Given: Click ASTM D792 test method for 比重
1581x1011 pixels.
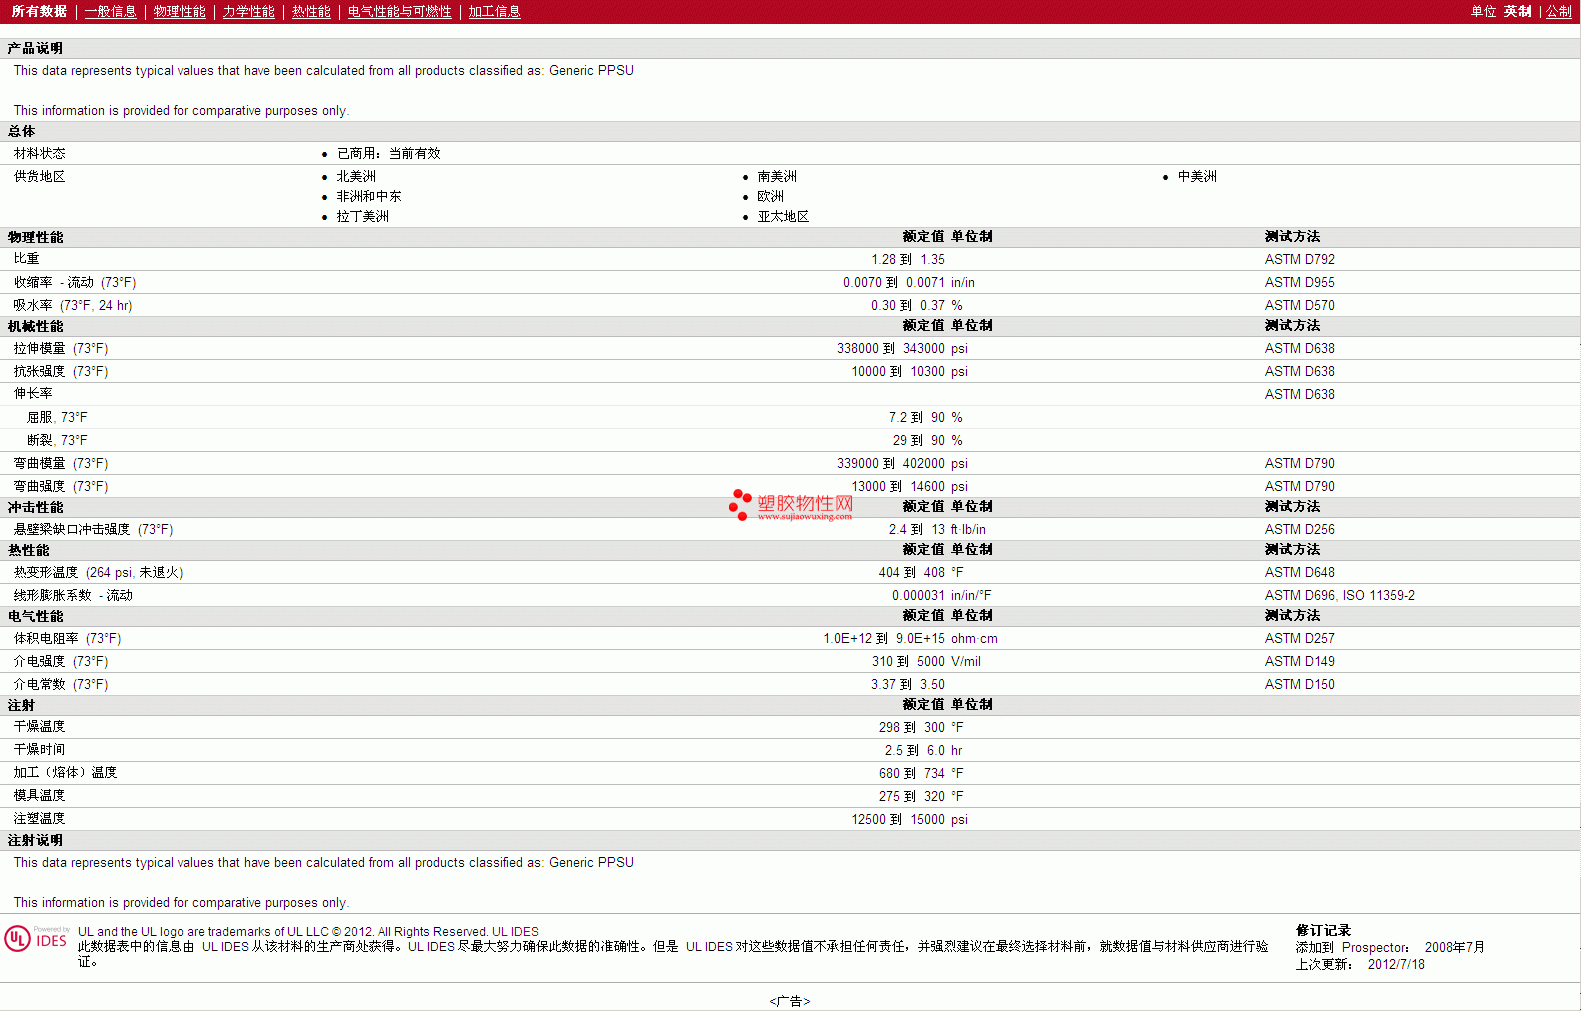Looking at the screenshot, I should (1299, 260).
